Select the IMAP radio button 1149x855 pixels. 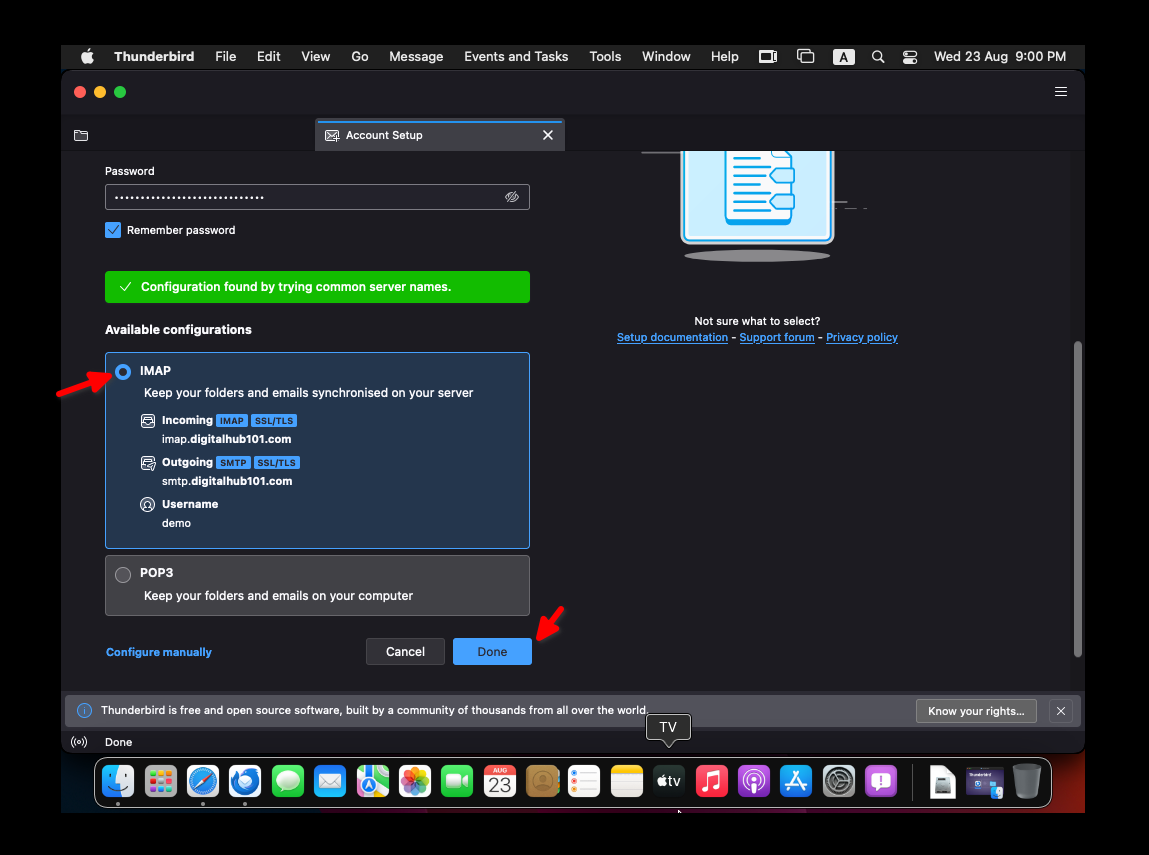(123, 372)
